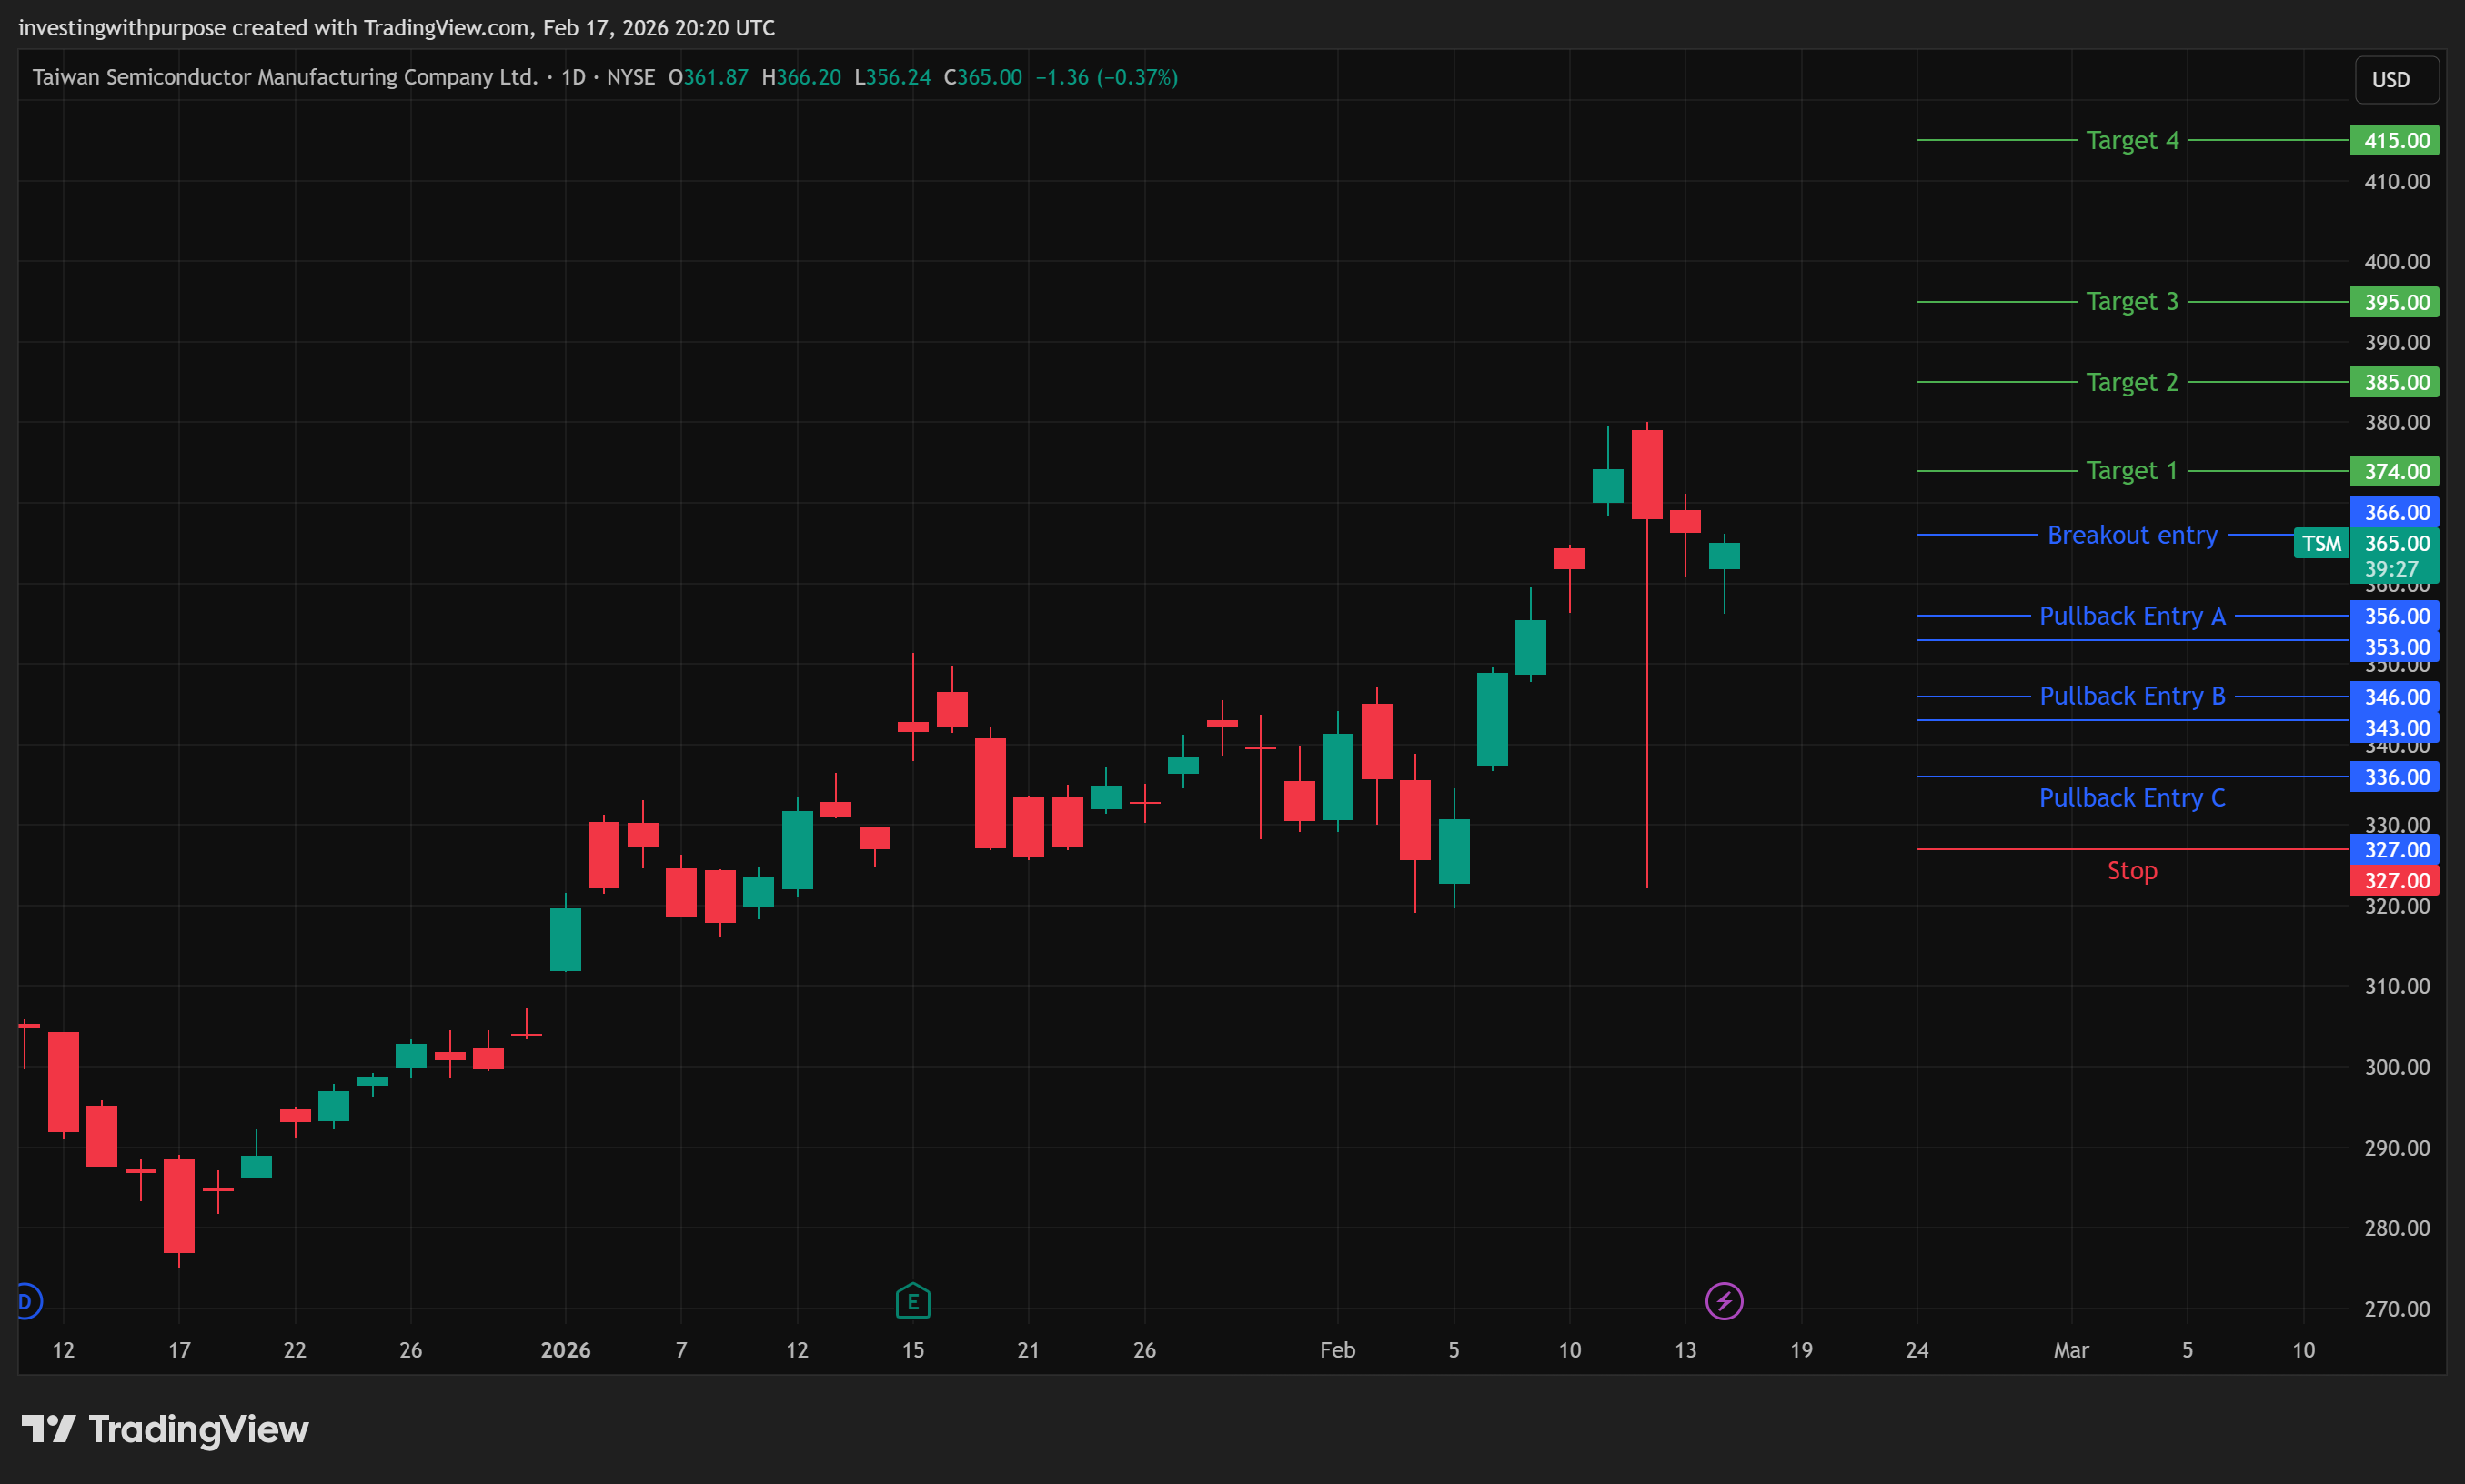The image size is (2465, 1484).
Task: Click the red Stop line label
Action: pyautogui.click(x=2131, y=871)
